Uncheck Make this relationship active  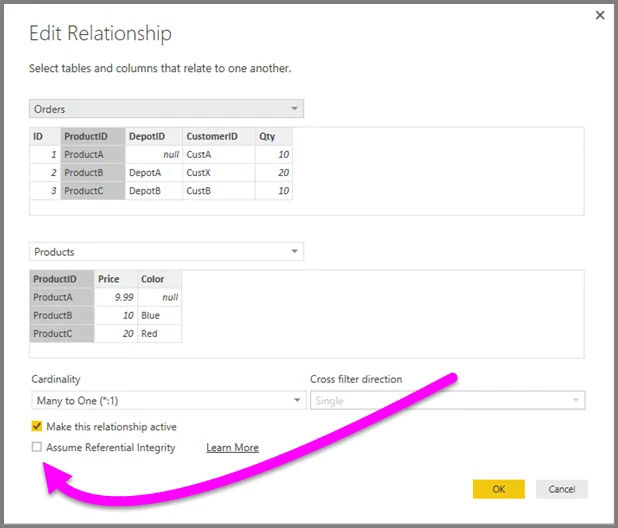tap(37, 426)
